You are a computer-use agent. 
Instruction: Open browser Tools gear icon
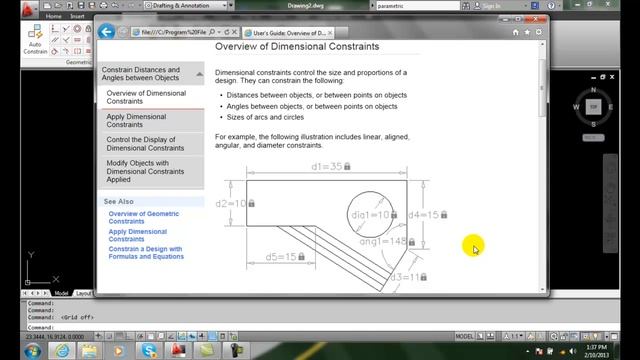[539, 32]
